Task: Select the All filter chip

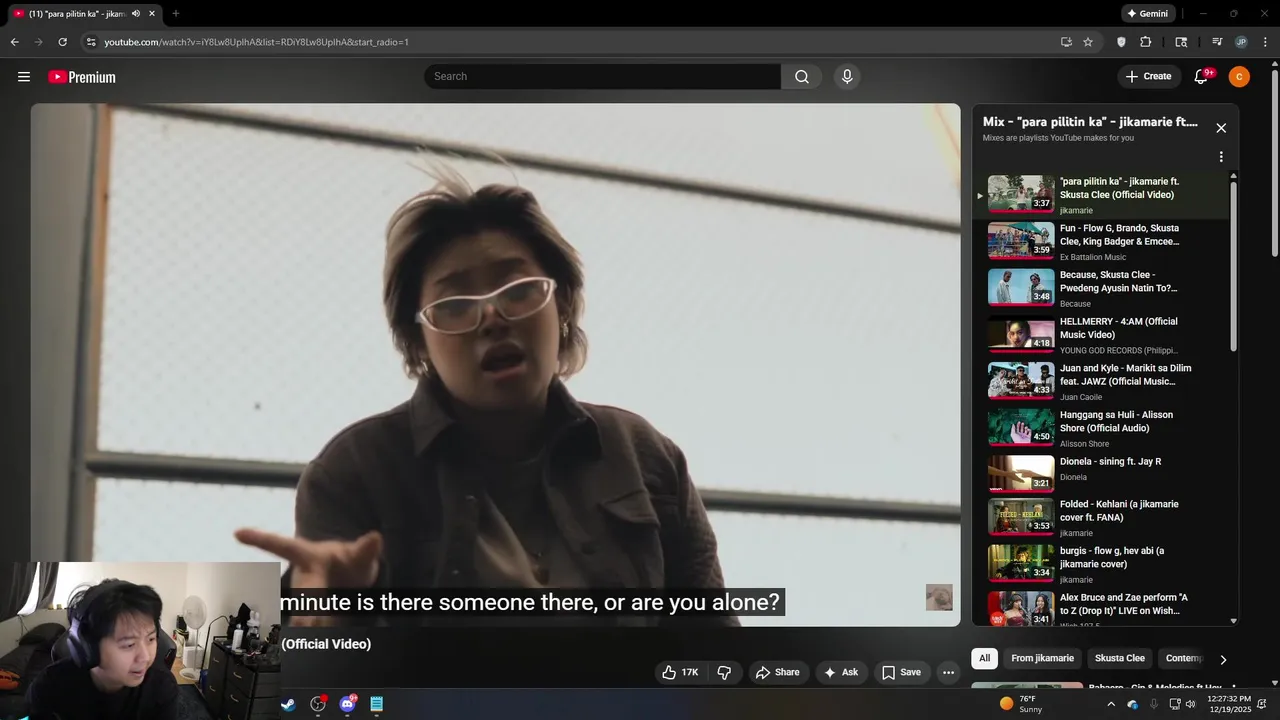Action: (985, 658)
